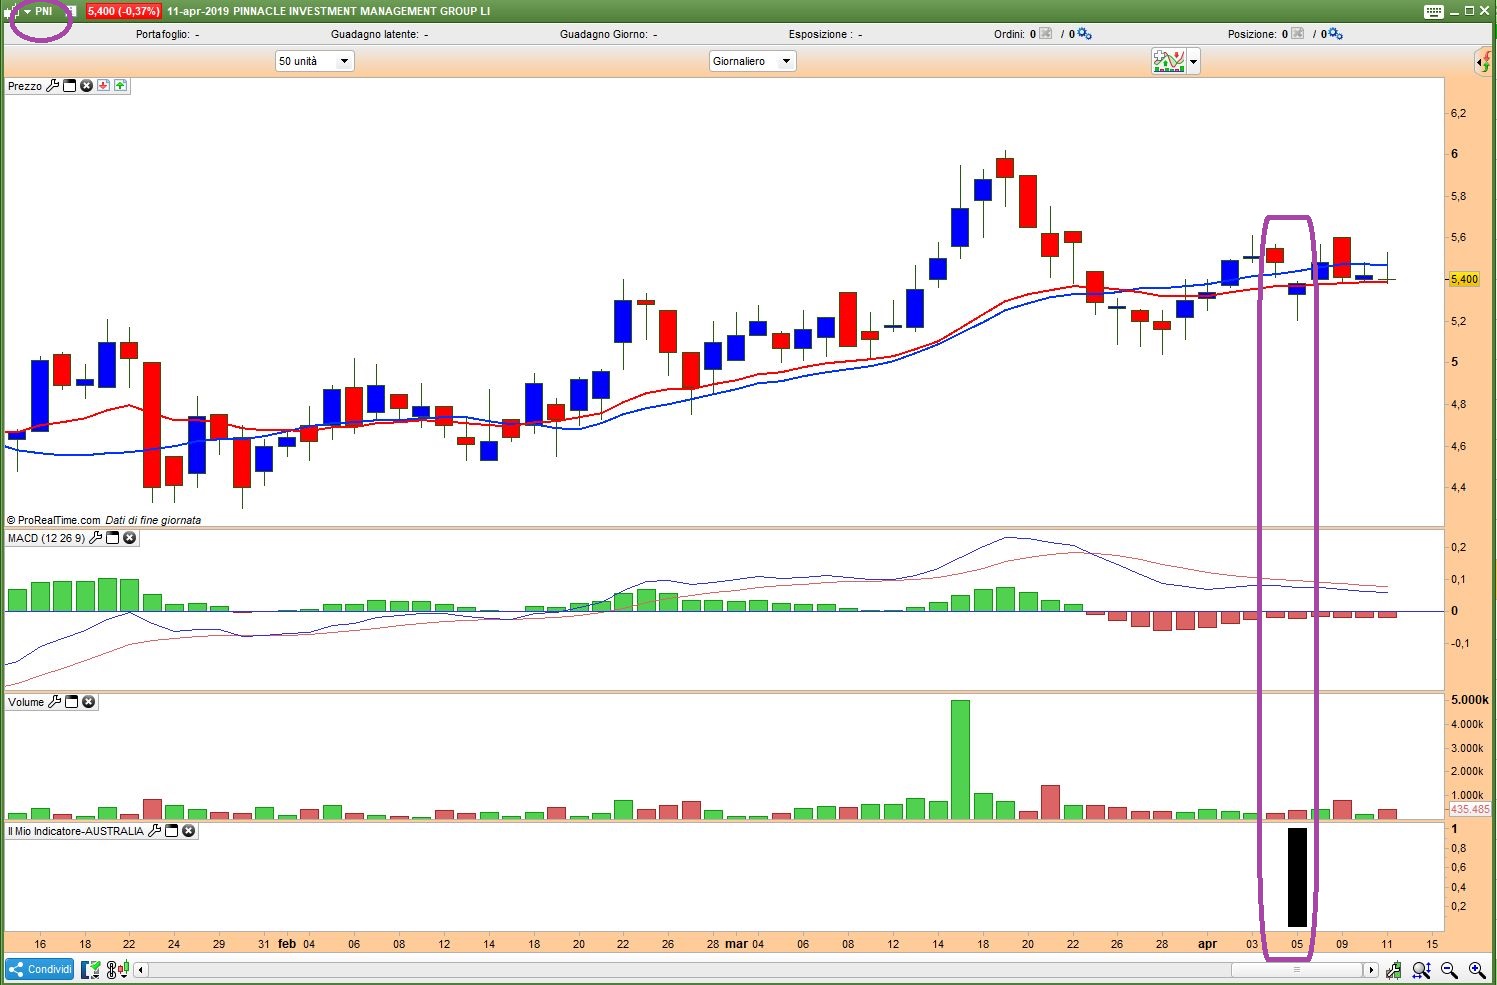1497x985 pixels.
Task: Open Posizione settings gear icon
Action: point(1337,34)
